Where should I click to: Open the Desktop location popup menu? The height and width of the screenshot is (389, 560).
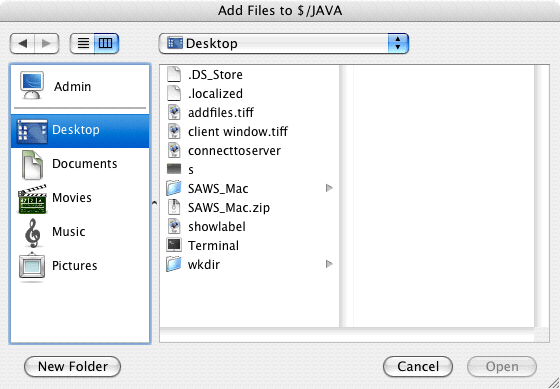[284, 44]
